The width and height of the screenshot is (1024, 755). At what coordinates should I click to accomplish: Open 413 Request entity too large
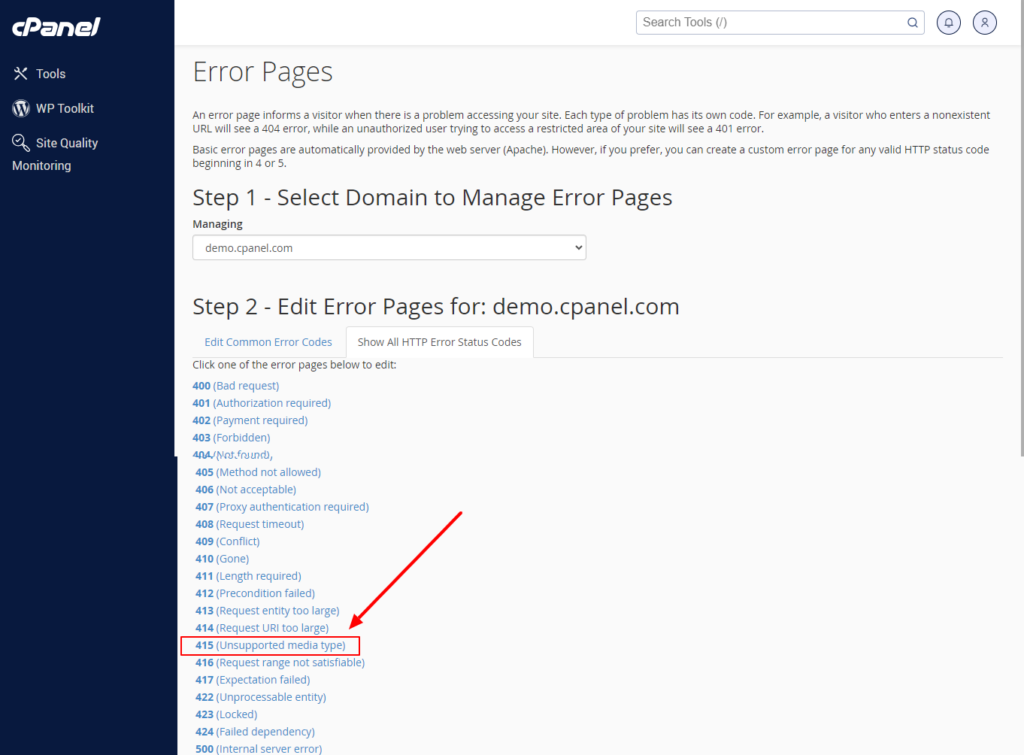[x=267, y=611]
